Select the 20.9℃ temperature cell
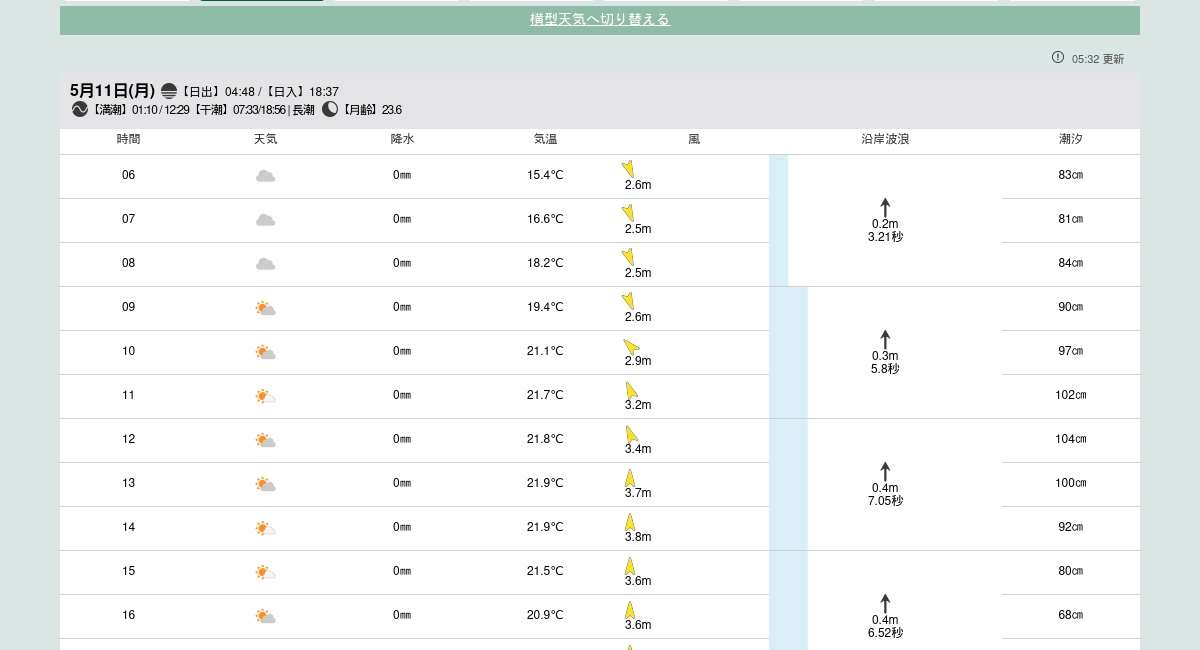The width and height of the screenshot is (1200, 650). 545,615
